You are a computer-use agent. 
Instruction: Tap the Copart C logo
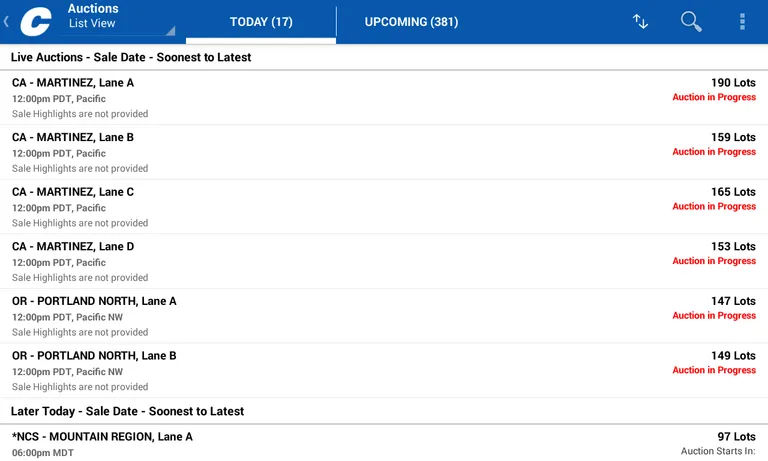point(36,22)
